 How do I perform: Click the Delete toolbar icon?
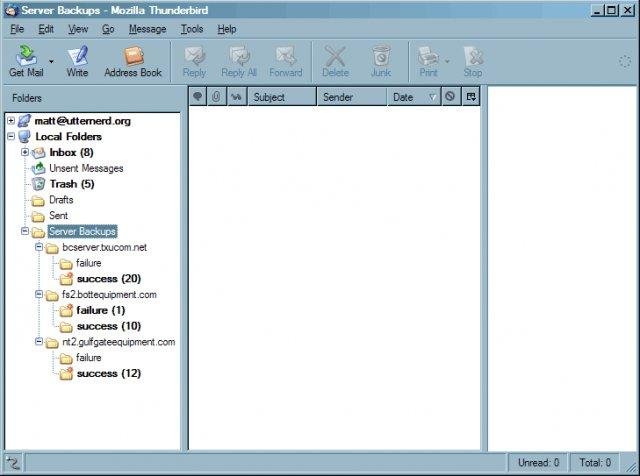pyautogui.click(x=336, y=61)
